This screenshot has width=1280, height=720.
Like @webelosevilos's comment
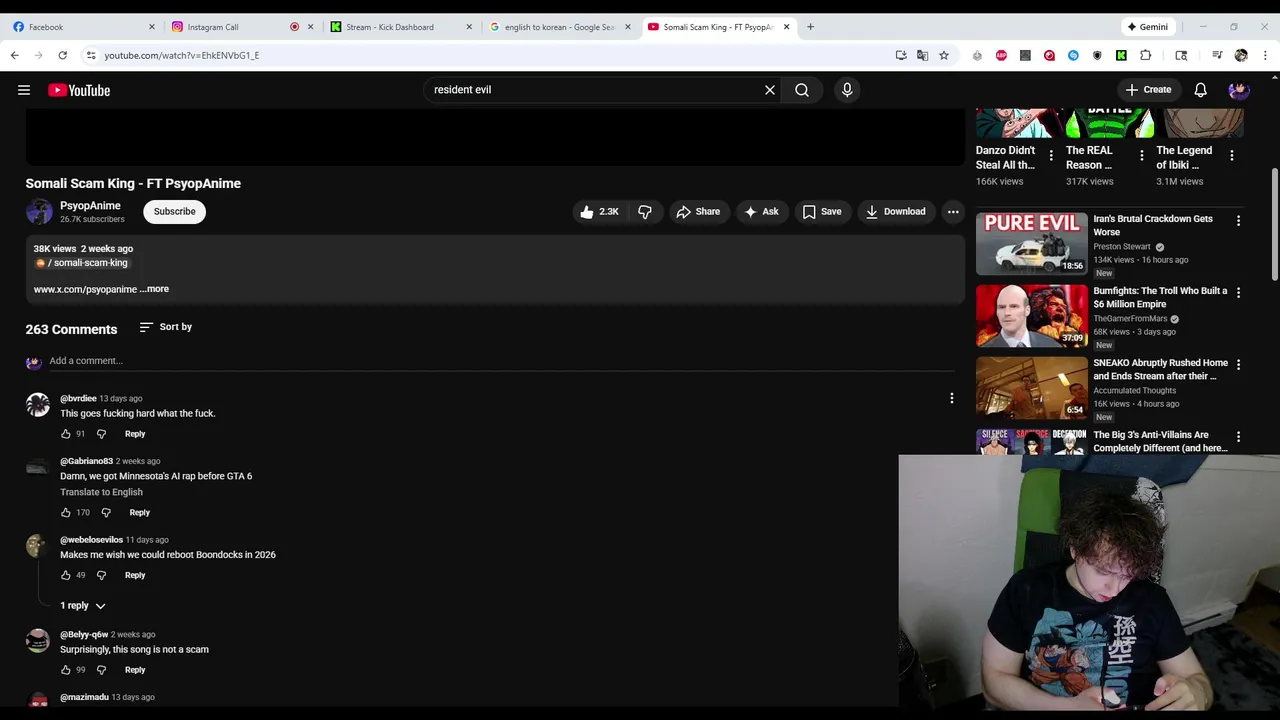point(66,575)
